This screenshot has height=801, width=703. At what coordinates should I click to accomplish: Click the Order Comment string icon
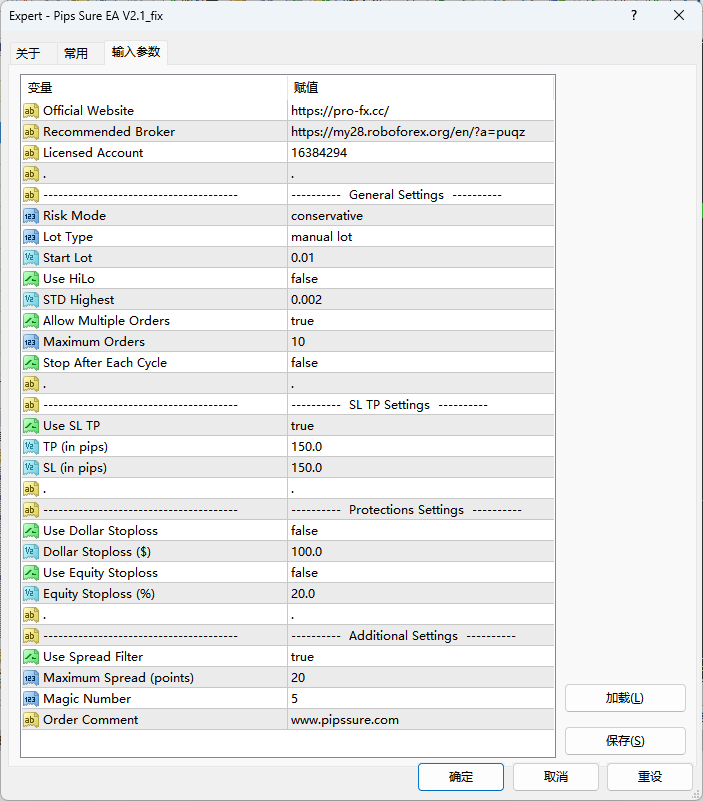click(x=31, y=720)
